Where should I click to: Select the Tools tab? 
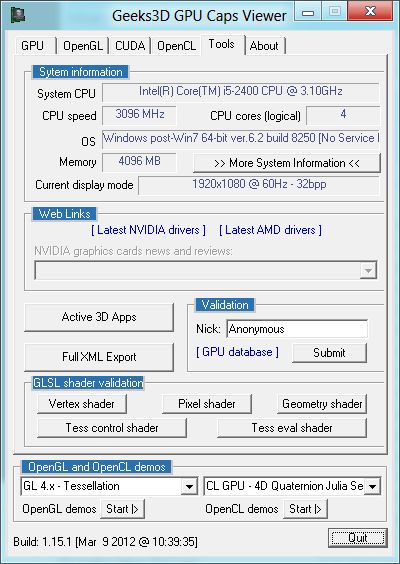pyautogui.click(x=223, y=45)
